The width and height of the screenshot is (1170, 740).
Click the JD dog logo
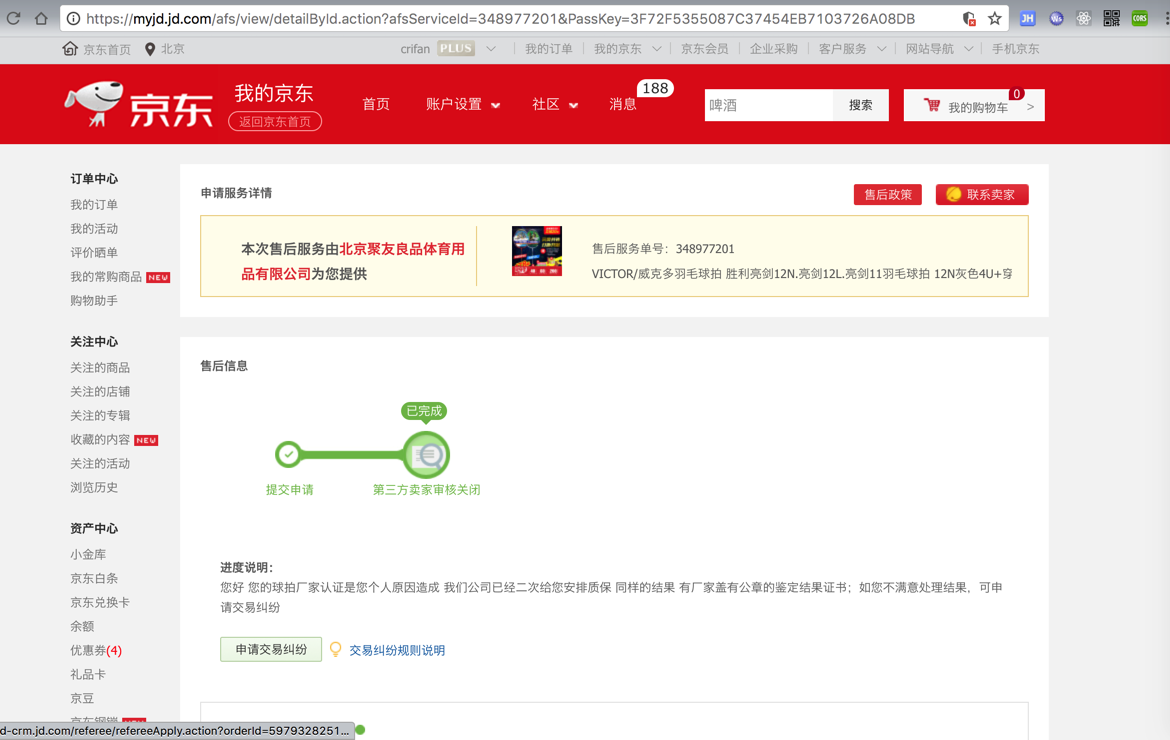[x=94, y=104]
